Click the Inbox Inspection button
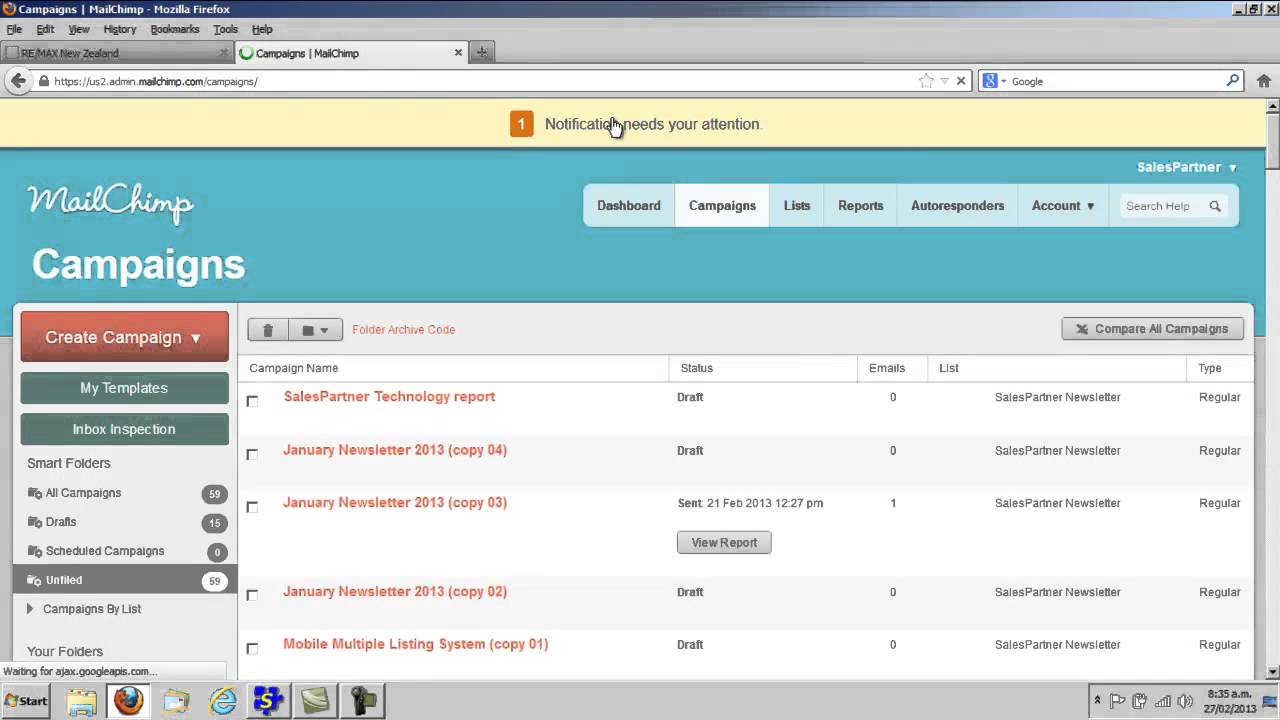 point(125,429)
